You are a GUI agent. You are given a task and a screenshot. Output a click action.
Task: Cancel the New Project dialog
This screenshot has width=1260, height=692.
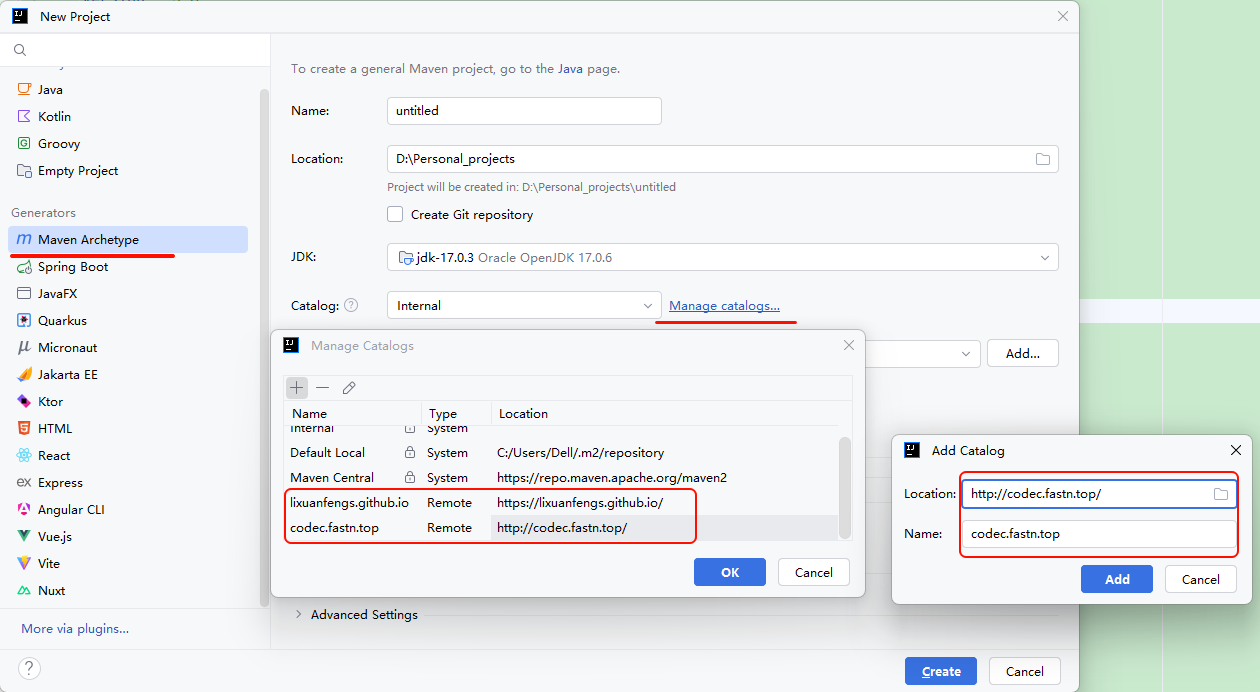tap(1024, 671)
